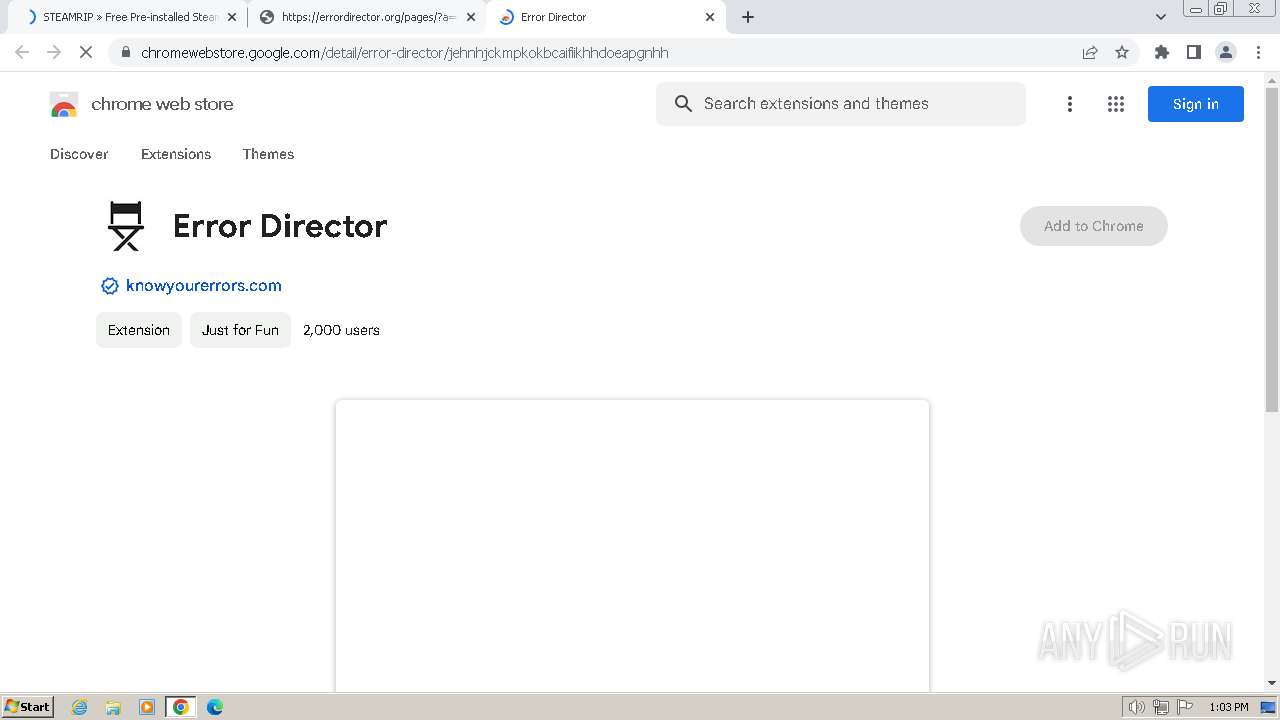Click the extension screenshot preview area
This screenshot has height=720, width=1280.
[632, 546]
